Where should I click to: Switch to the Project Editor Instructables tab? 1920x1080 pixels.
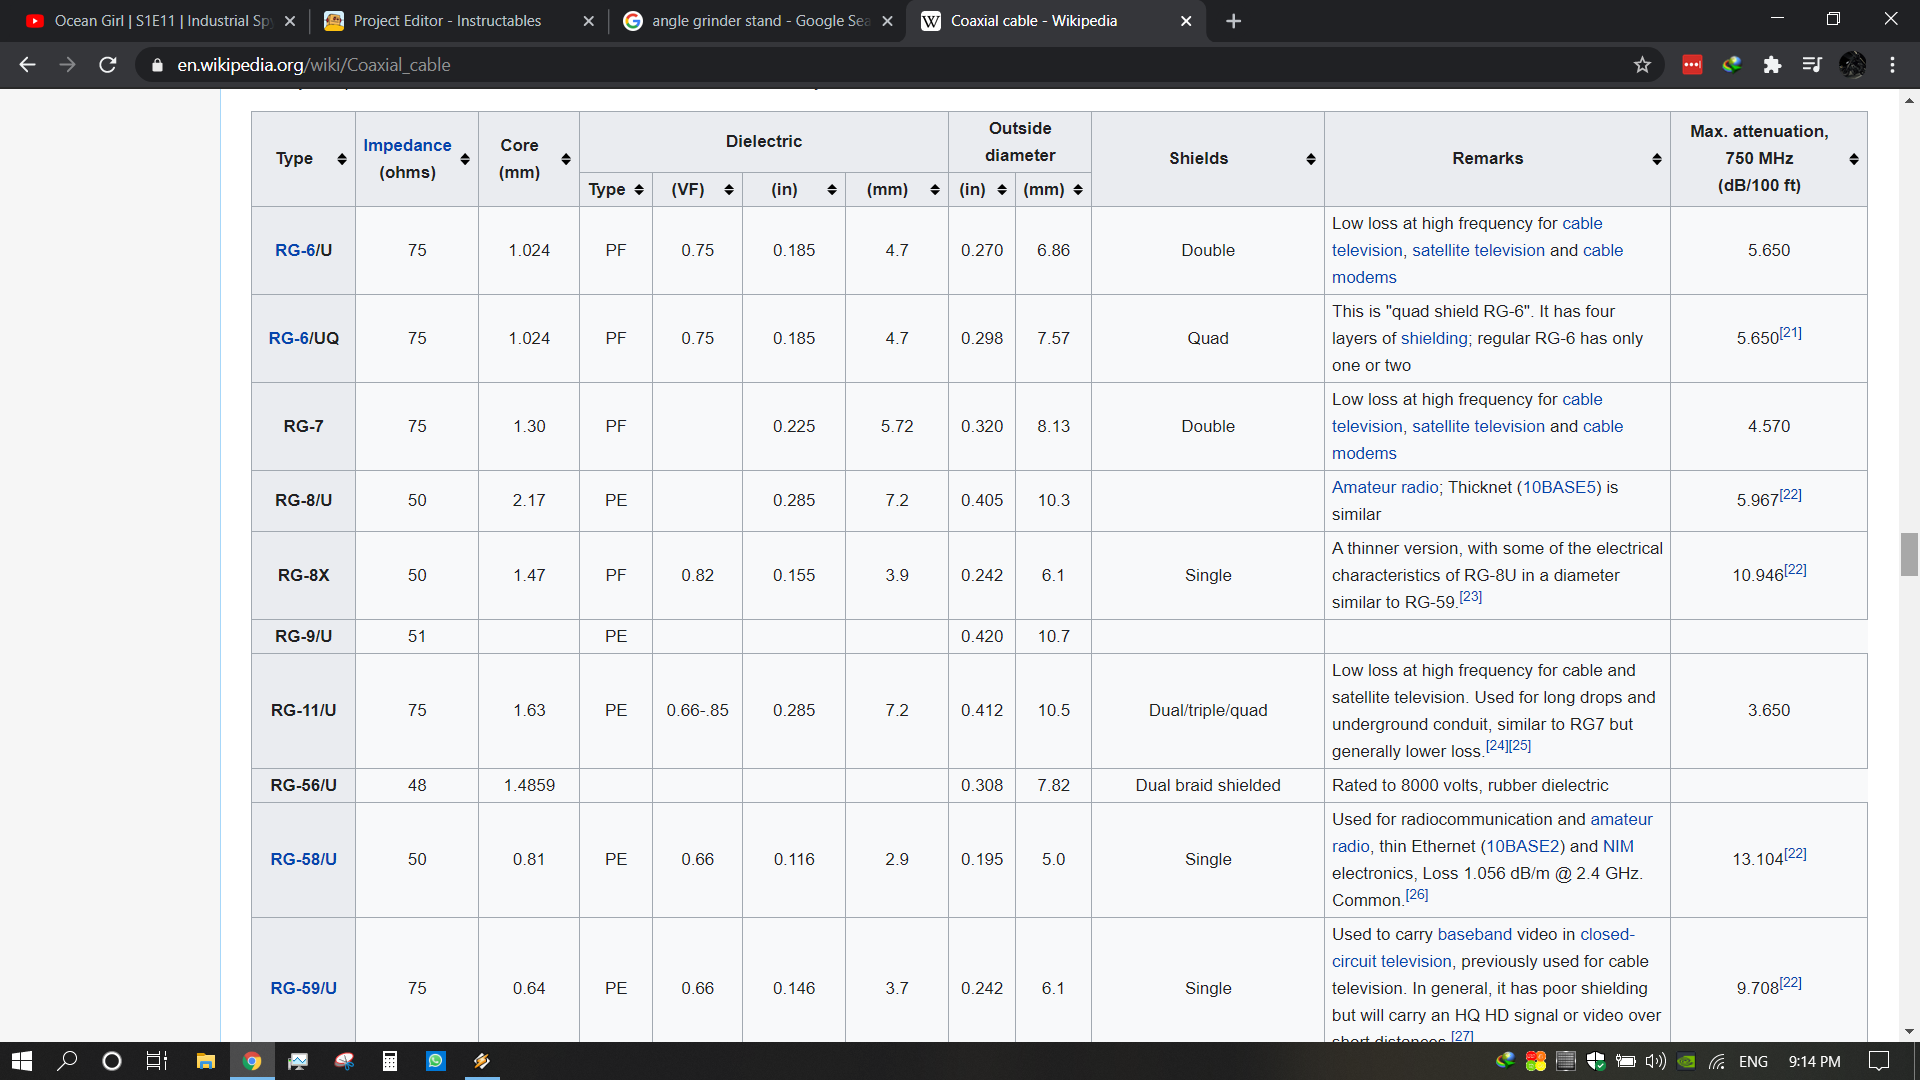click(450, 20)
